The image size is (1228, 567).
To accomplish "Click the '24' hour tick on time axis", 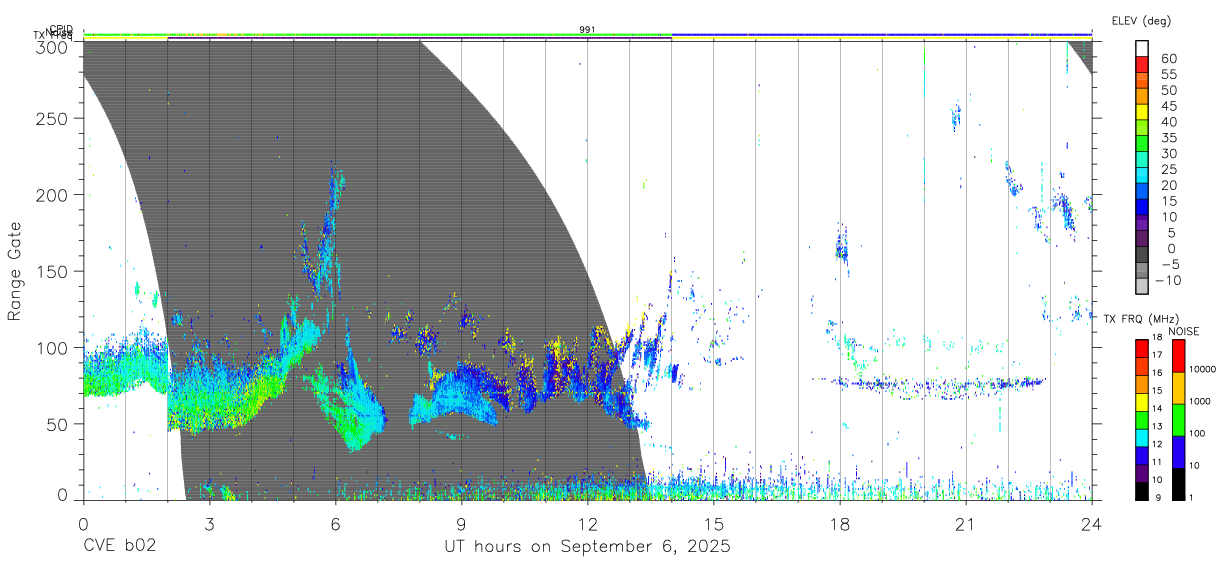I will pyautogui.click(x=1092, y=523).
